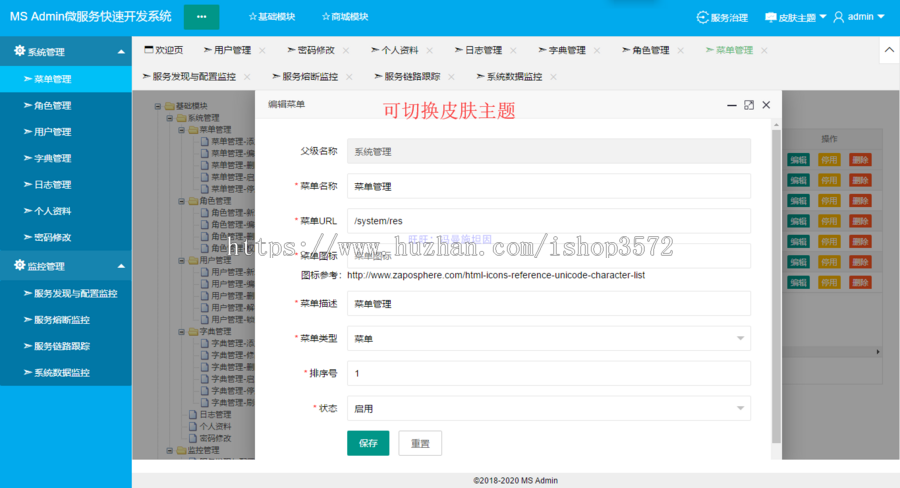Click the 菜单描述 input field

pos(549,304)
